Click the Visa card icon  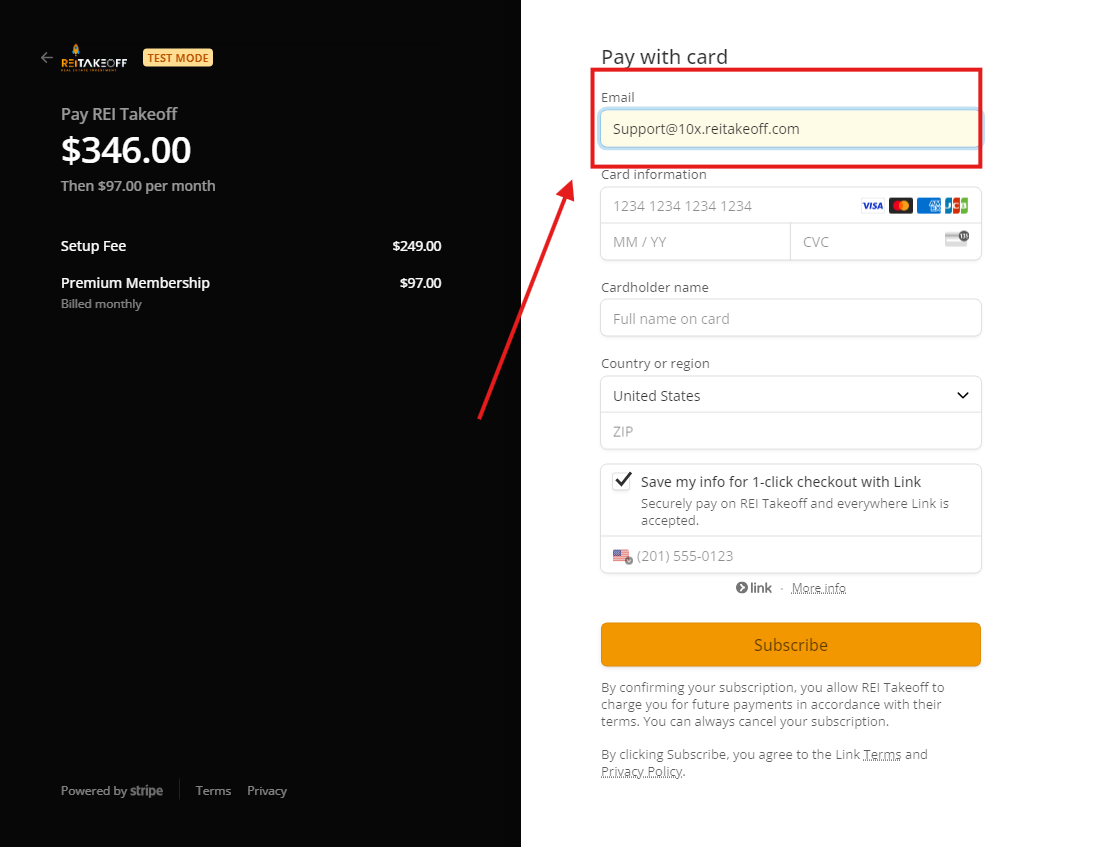[873, 206]
